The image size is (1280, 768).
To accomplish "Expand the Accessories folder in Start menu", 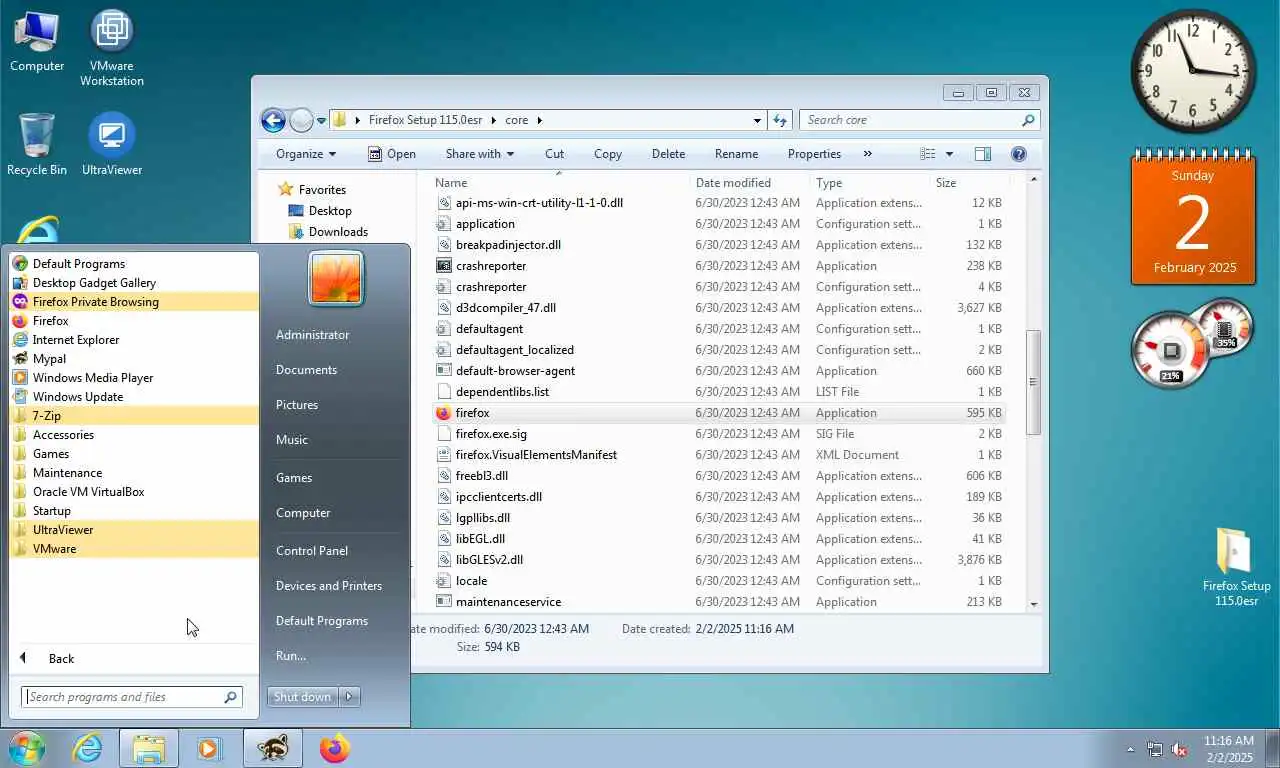I will 134,435.
